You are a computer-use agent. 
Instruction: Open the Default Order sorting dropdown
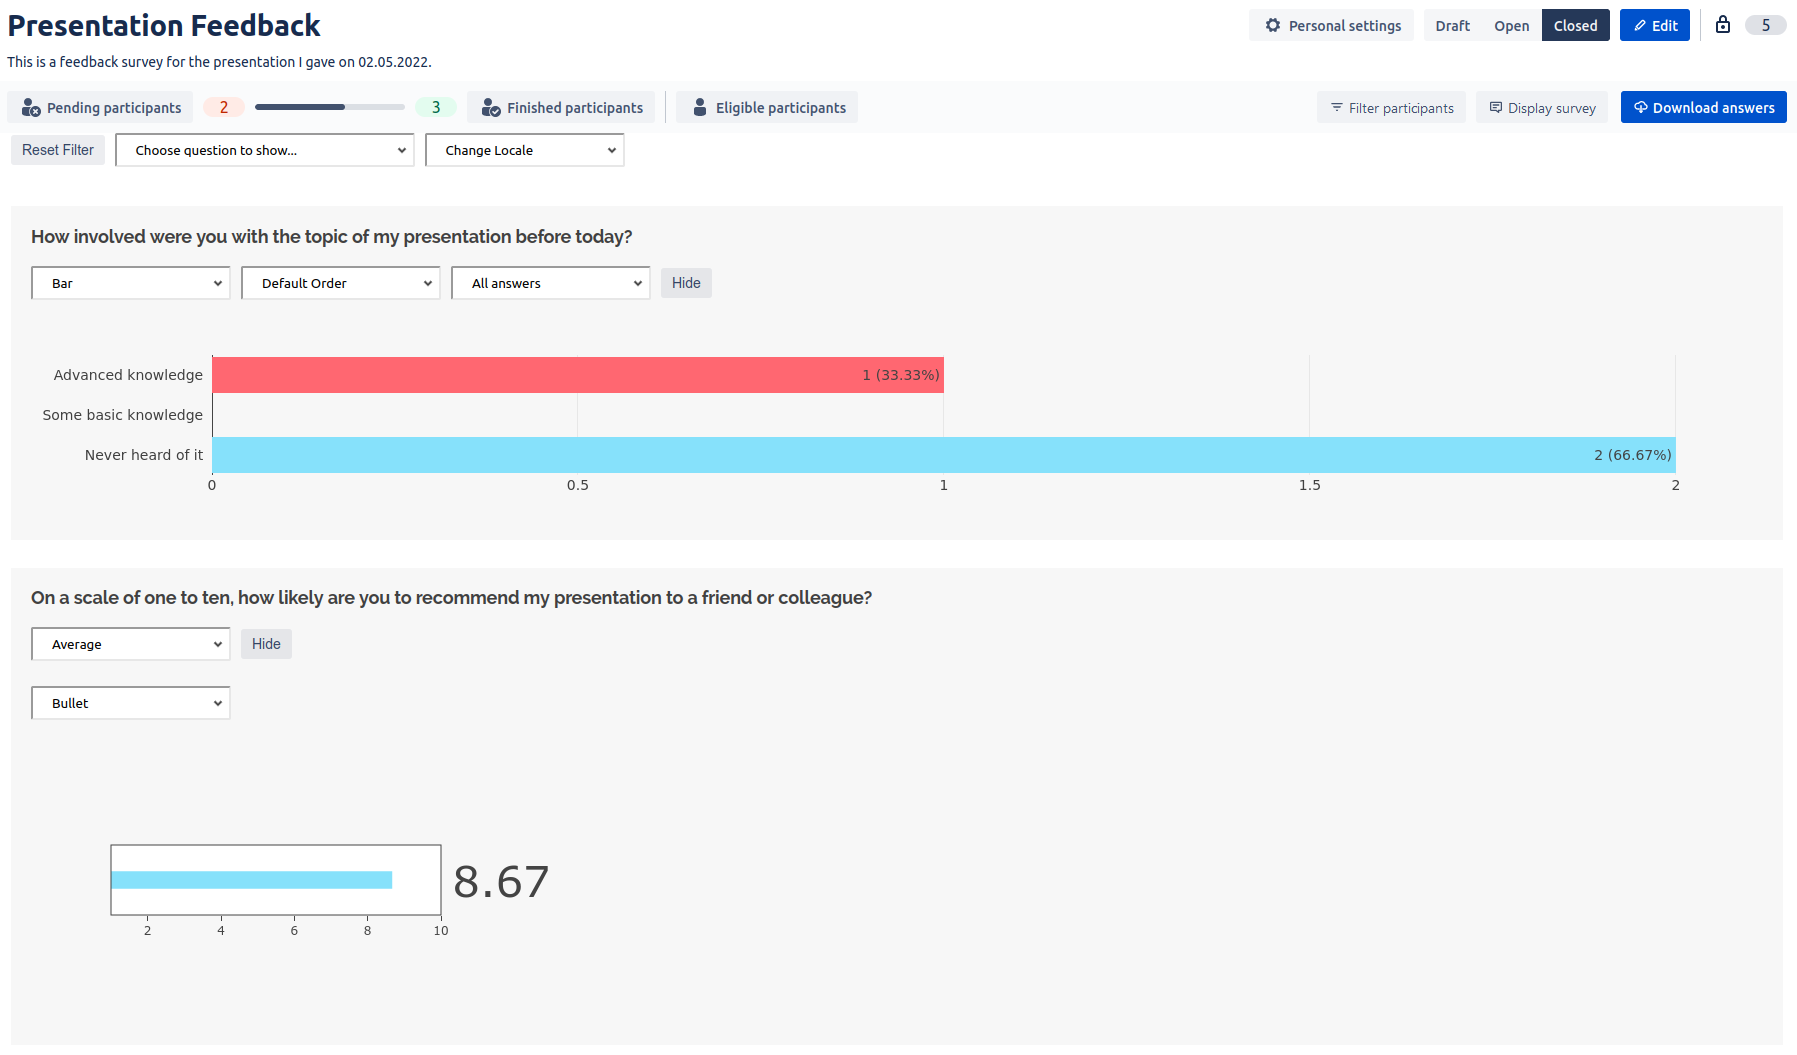341,283
